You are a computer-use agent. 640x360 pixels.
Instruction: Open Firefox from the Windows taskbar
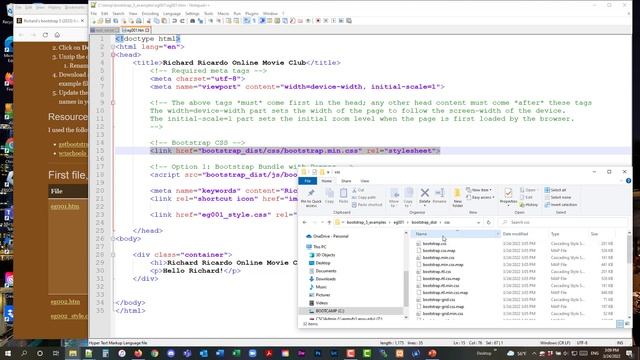(x=138, y=353)
